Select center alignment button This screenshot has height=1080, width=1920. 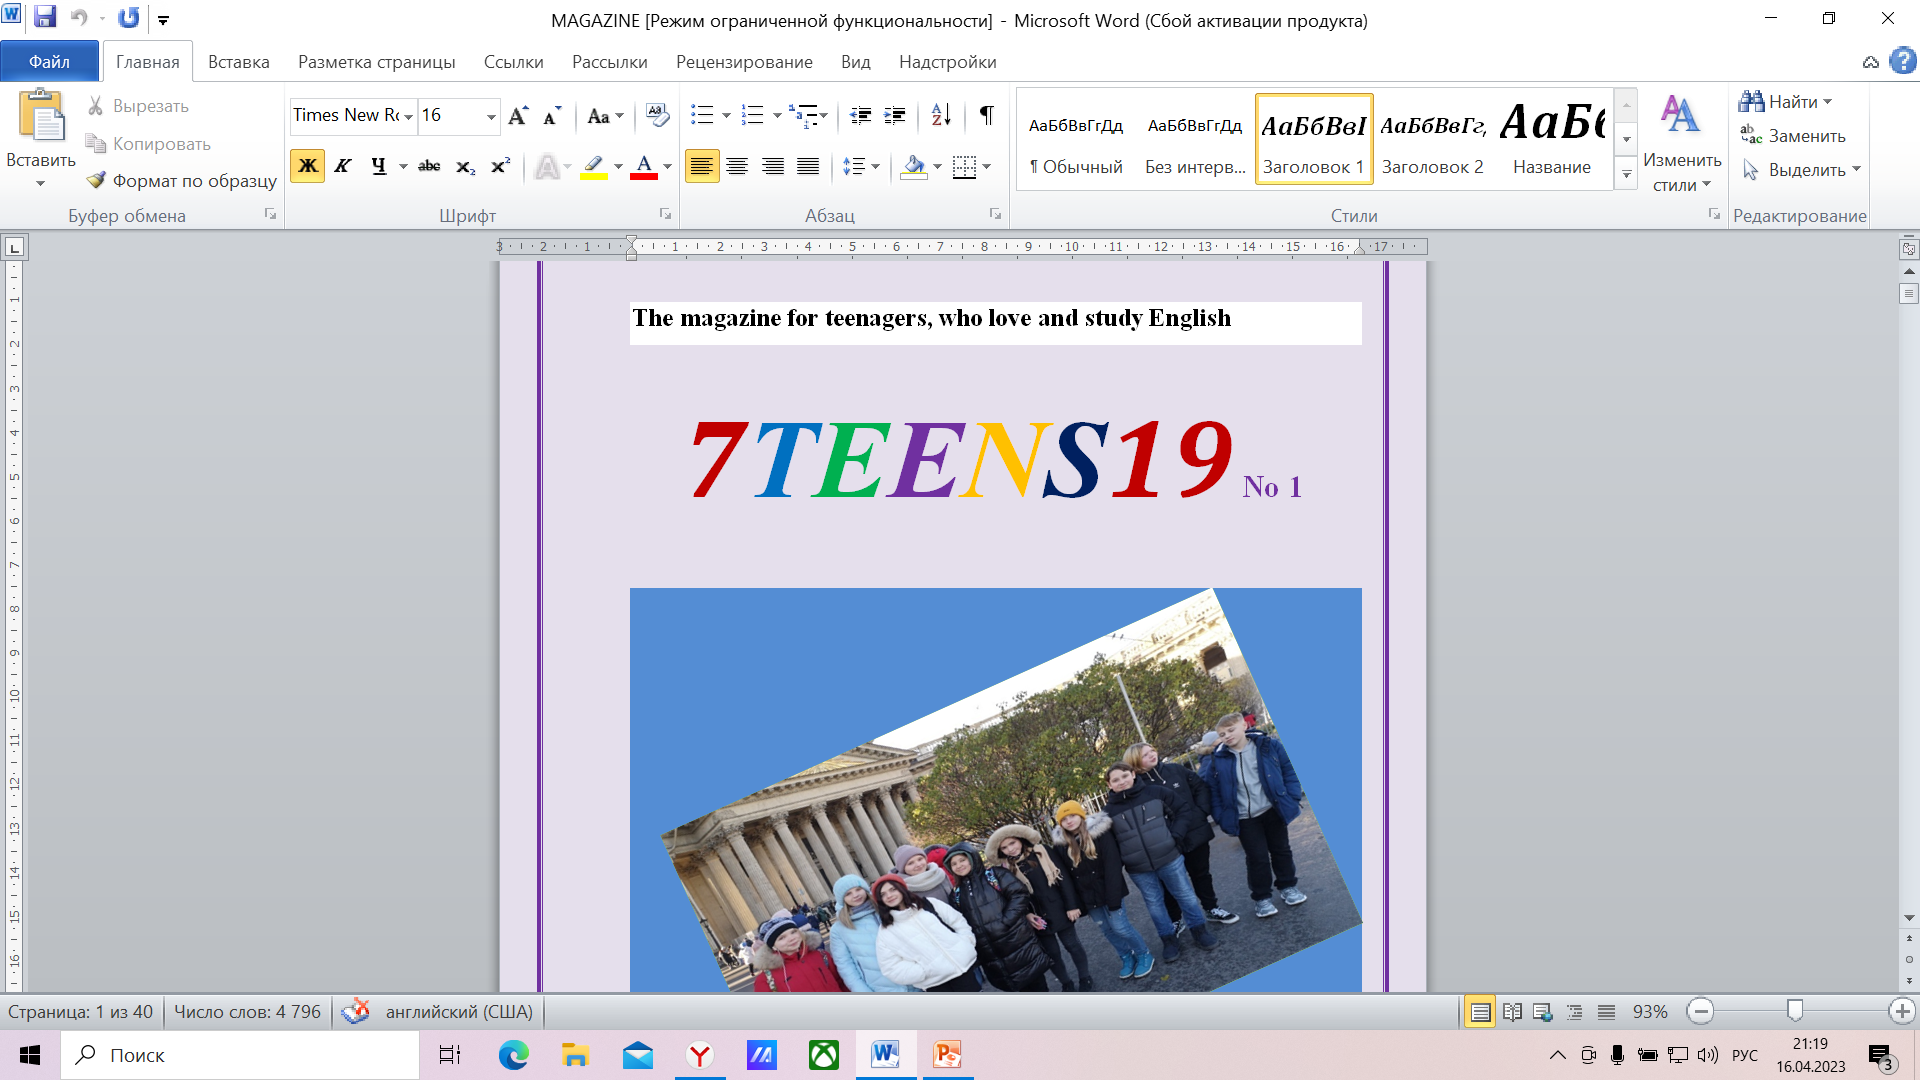pos(737,166)
